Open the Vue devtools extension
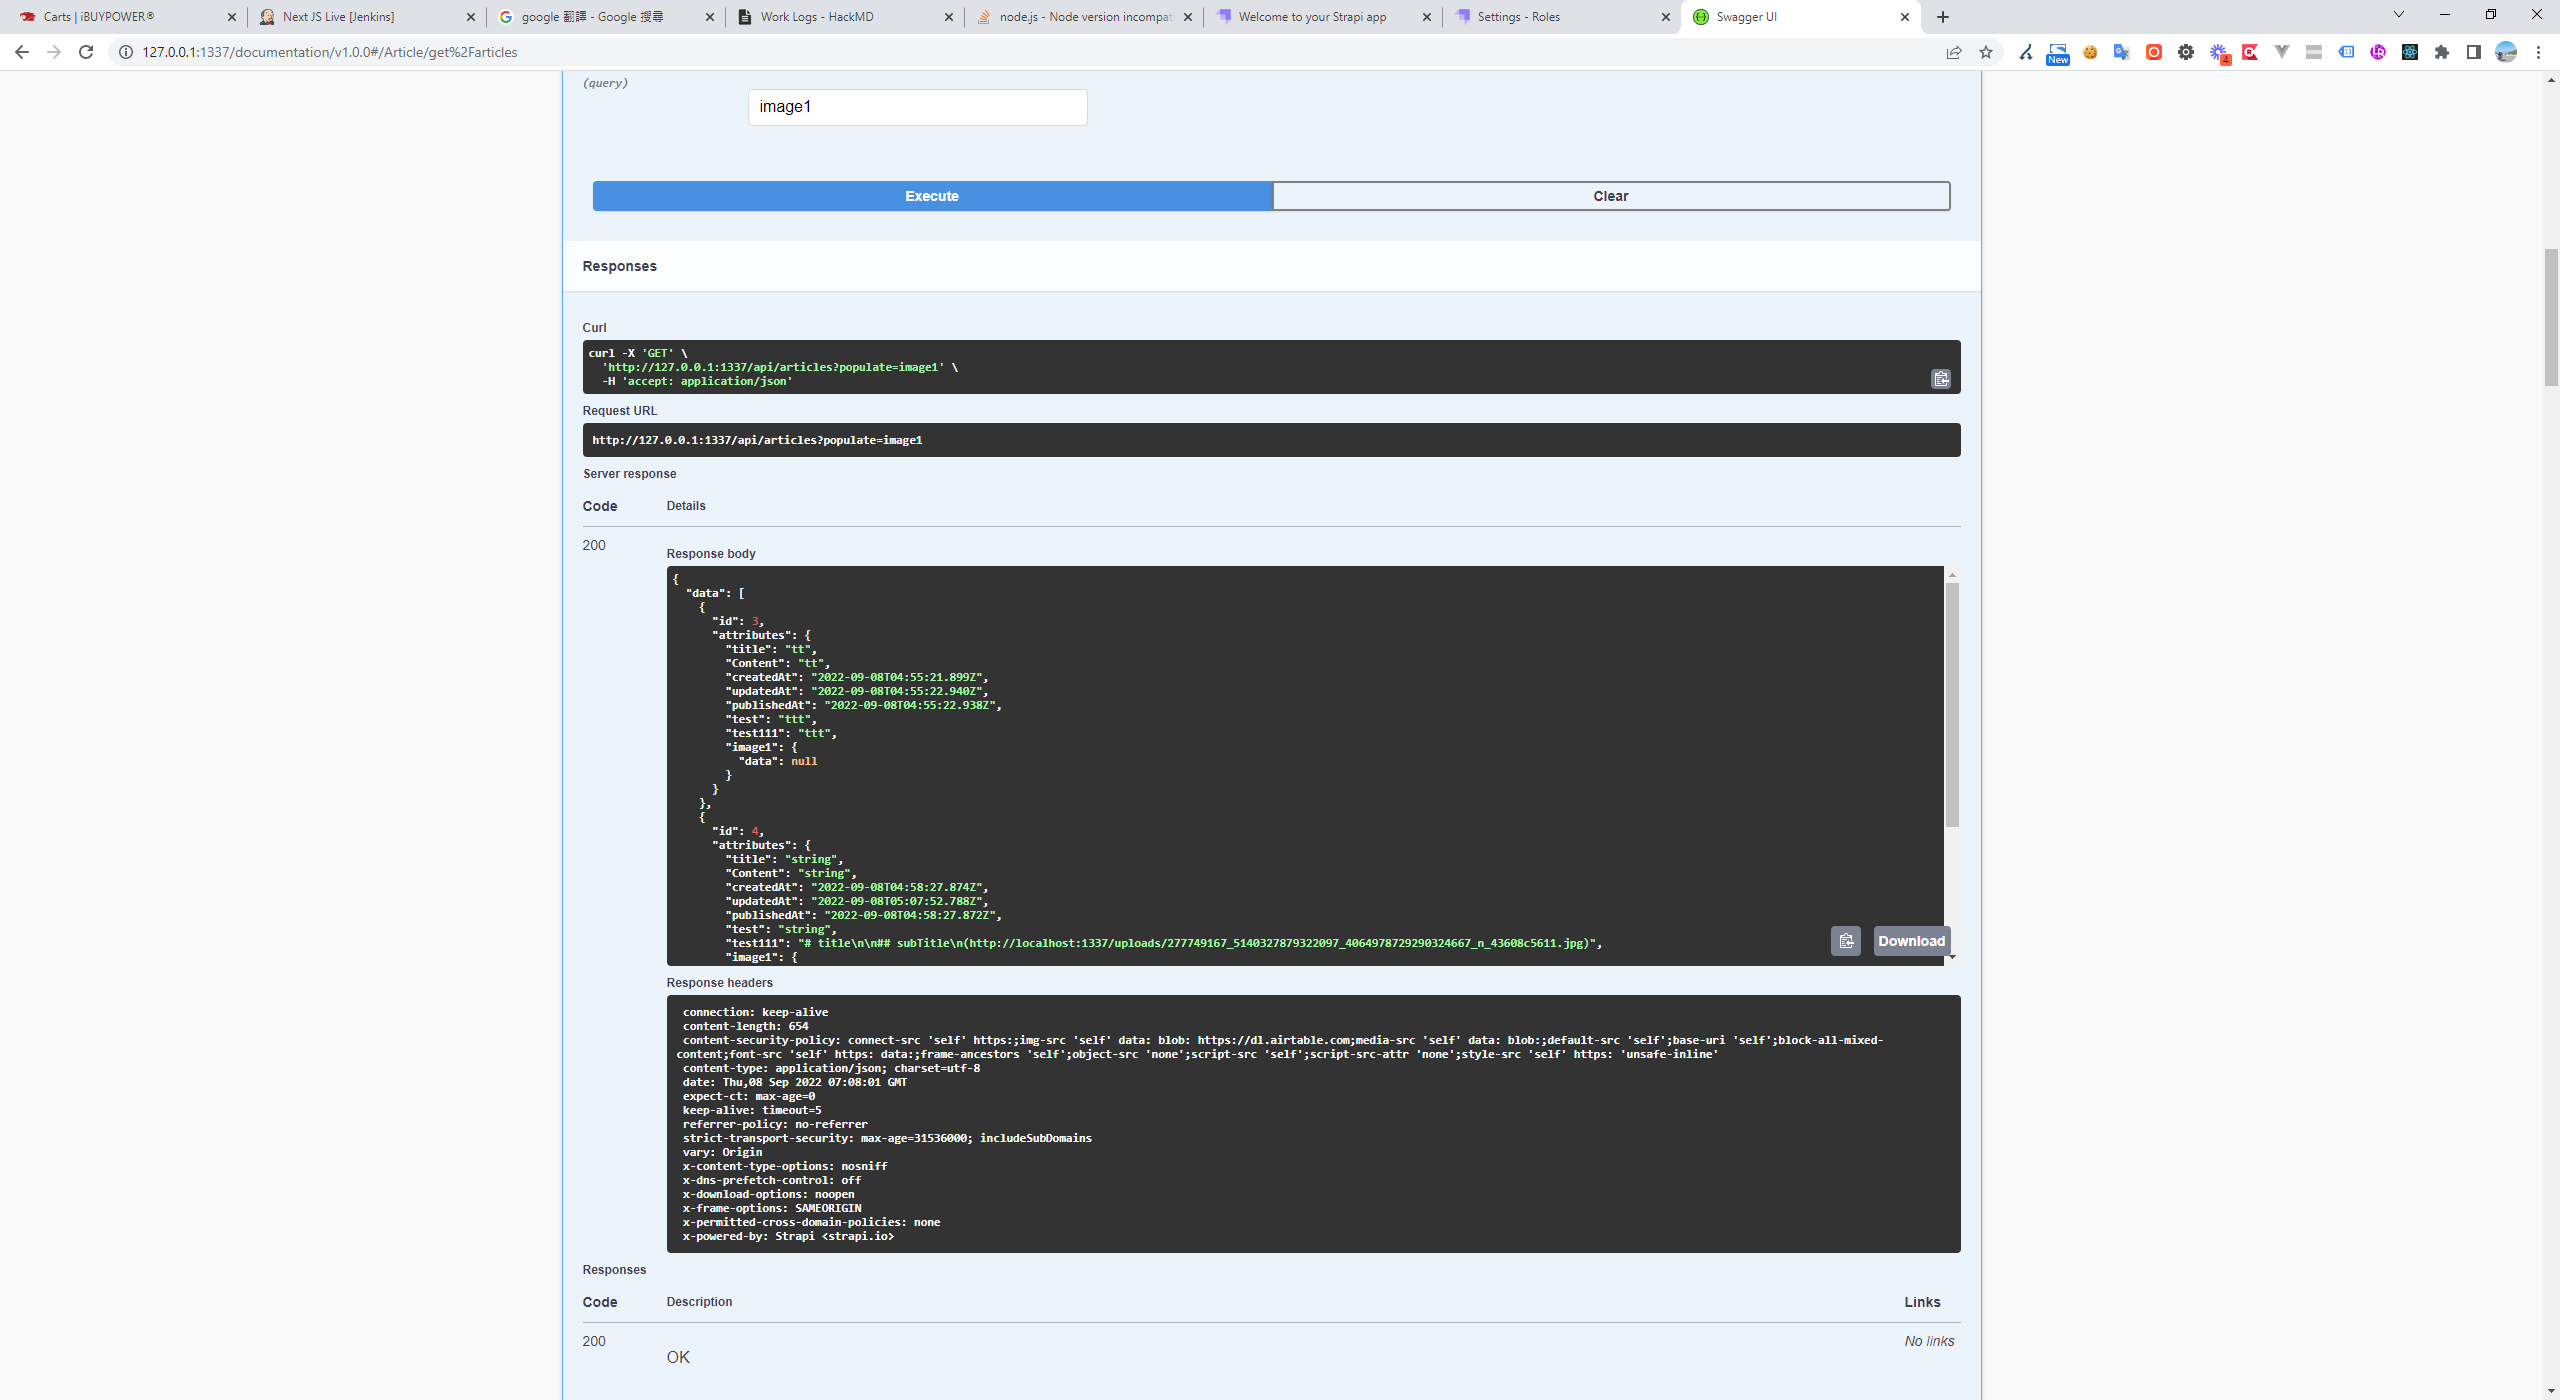The image size is (2560, 1400). coord(2282,52)
